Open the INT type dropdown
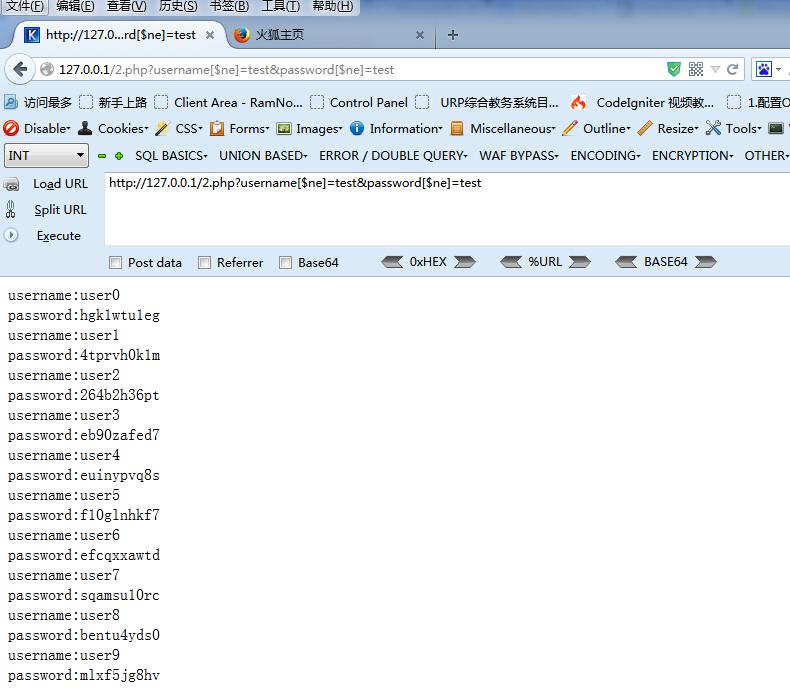 [x=46, y=155]
